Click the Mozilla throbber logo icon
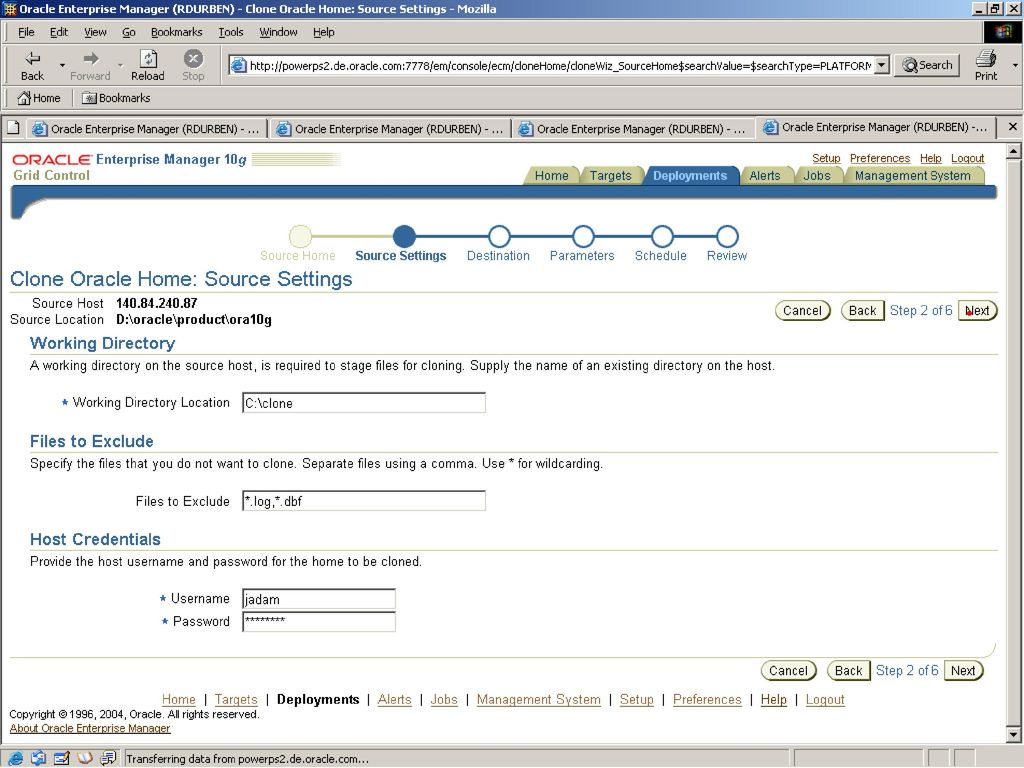This screenshot has height=768, width=1024. tap(1002, 32)
